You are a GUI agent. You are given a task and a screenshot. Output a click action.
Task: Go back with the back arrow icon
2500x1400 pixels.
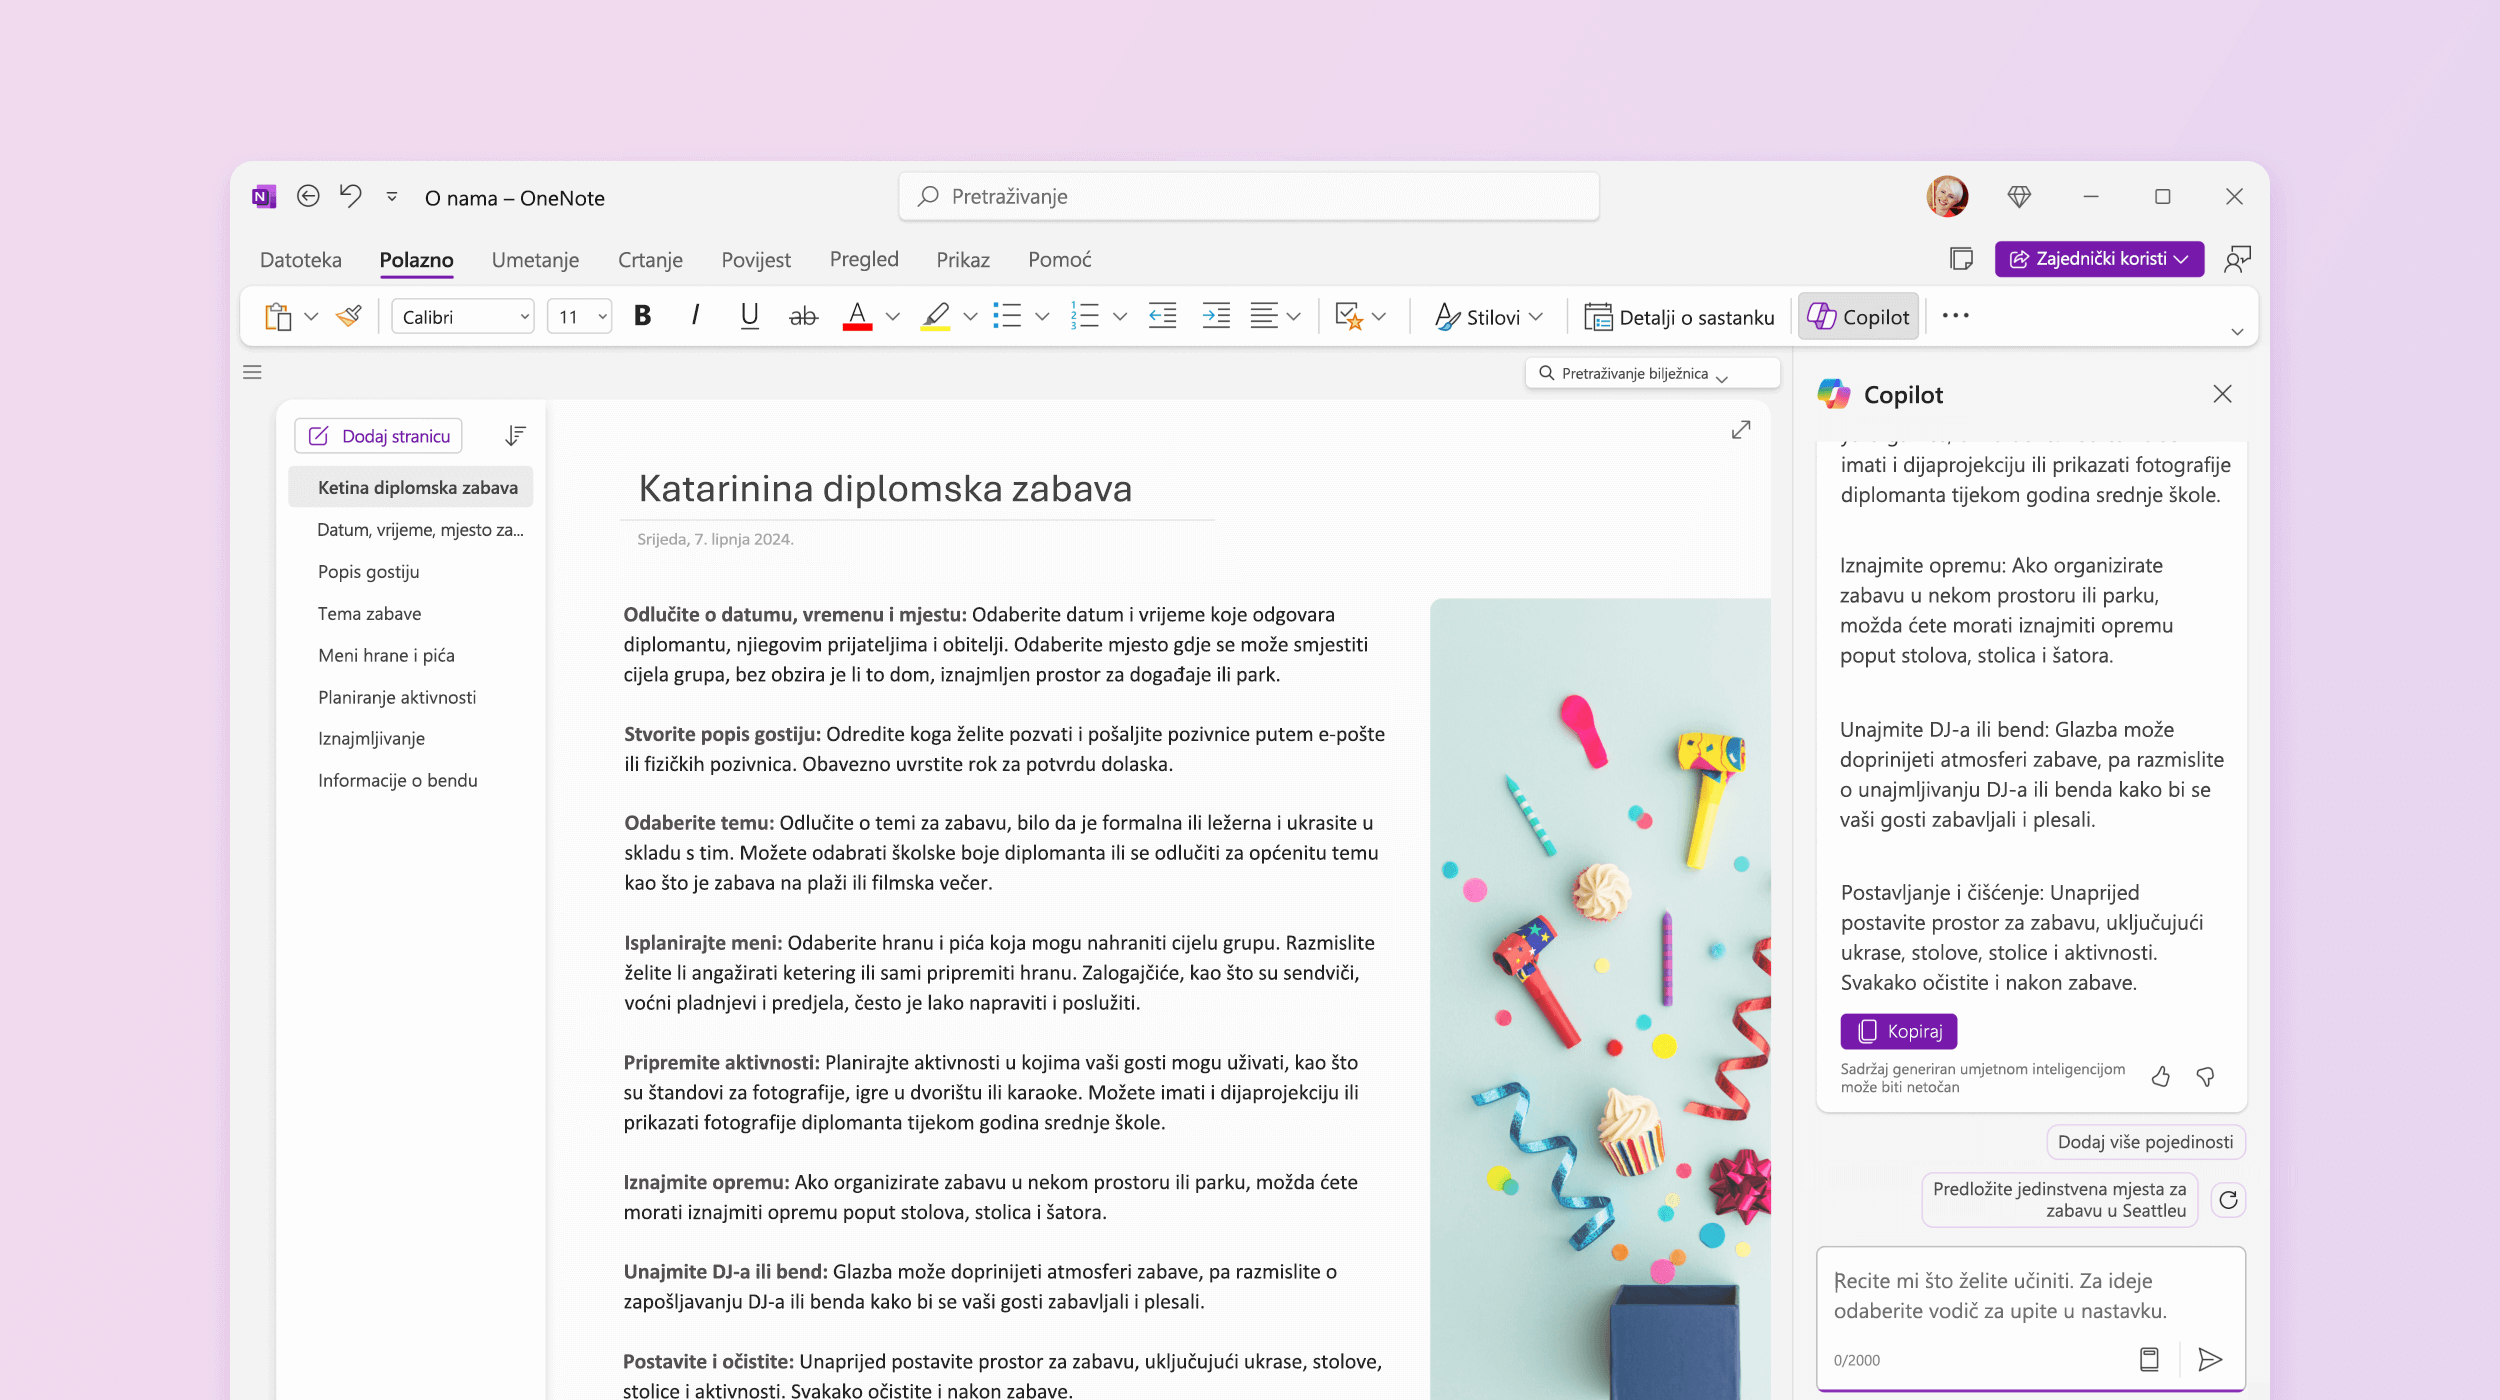coord(308,196)
